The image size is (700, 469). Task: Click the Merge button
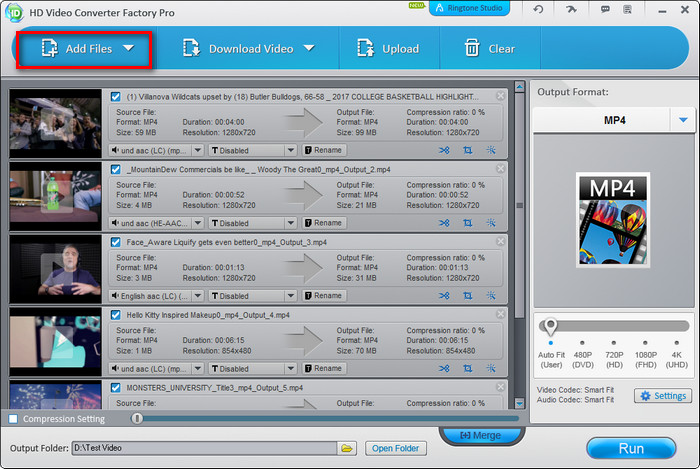(481, 435)
